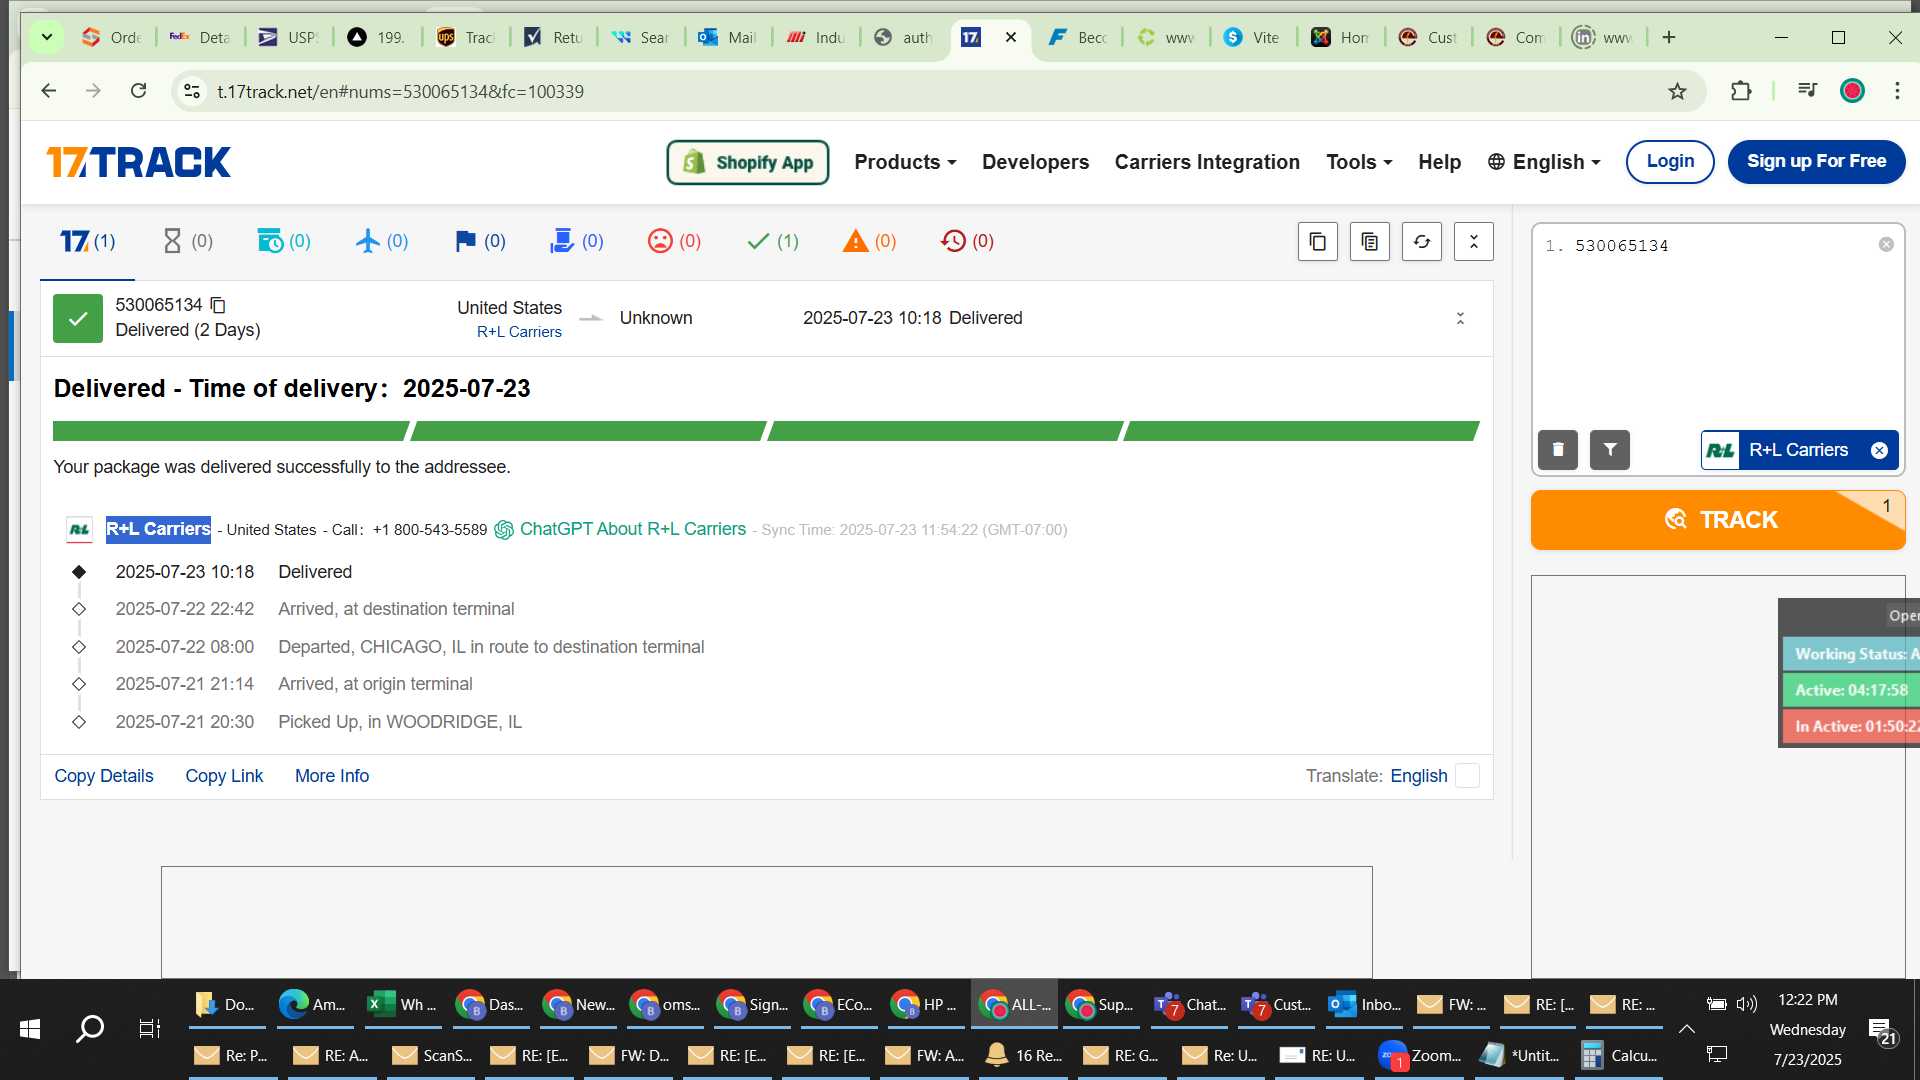Click the filter numbers funnel icon
This screenshot has width=1920, height=1080.
[x=1610, y=450]
